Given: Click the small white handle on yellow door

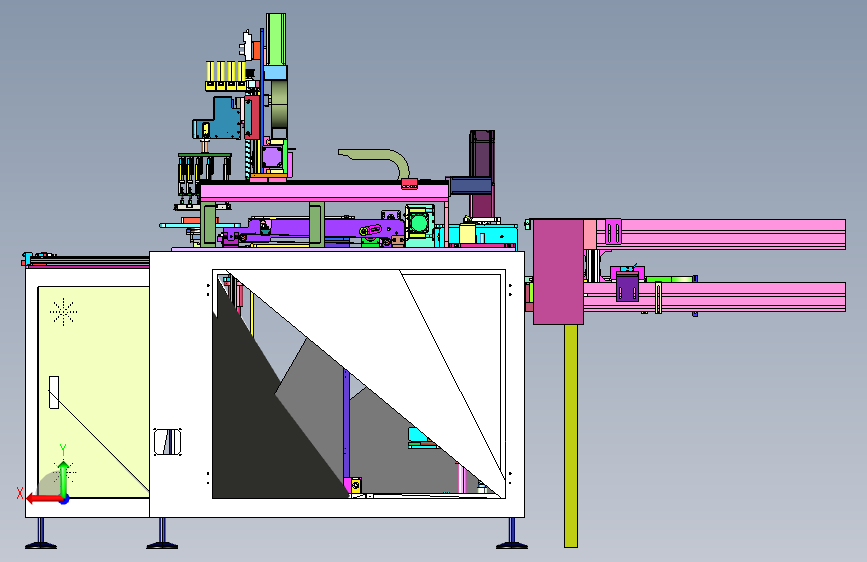Looking at the screenshot, I should (54, 393).
